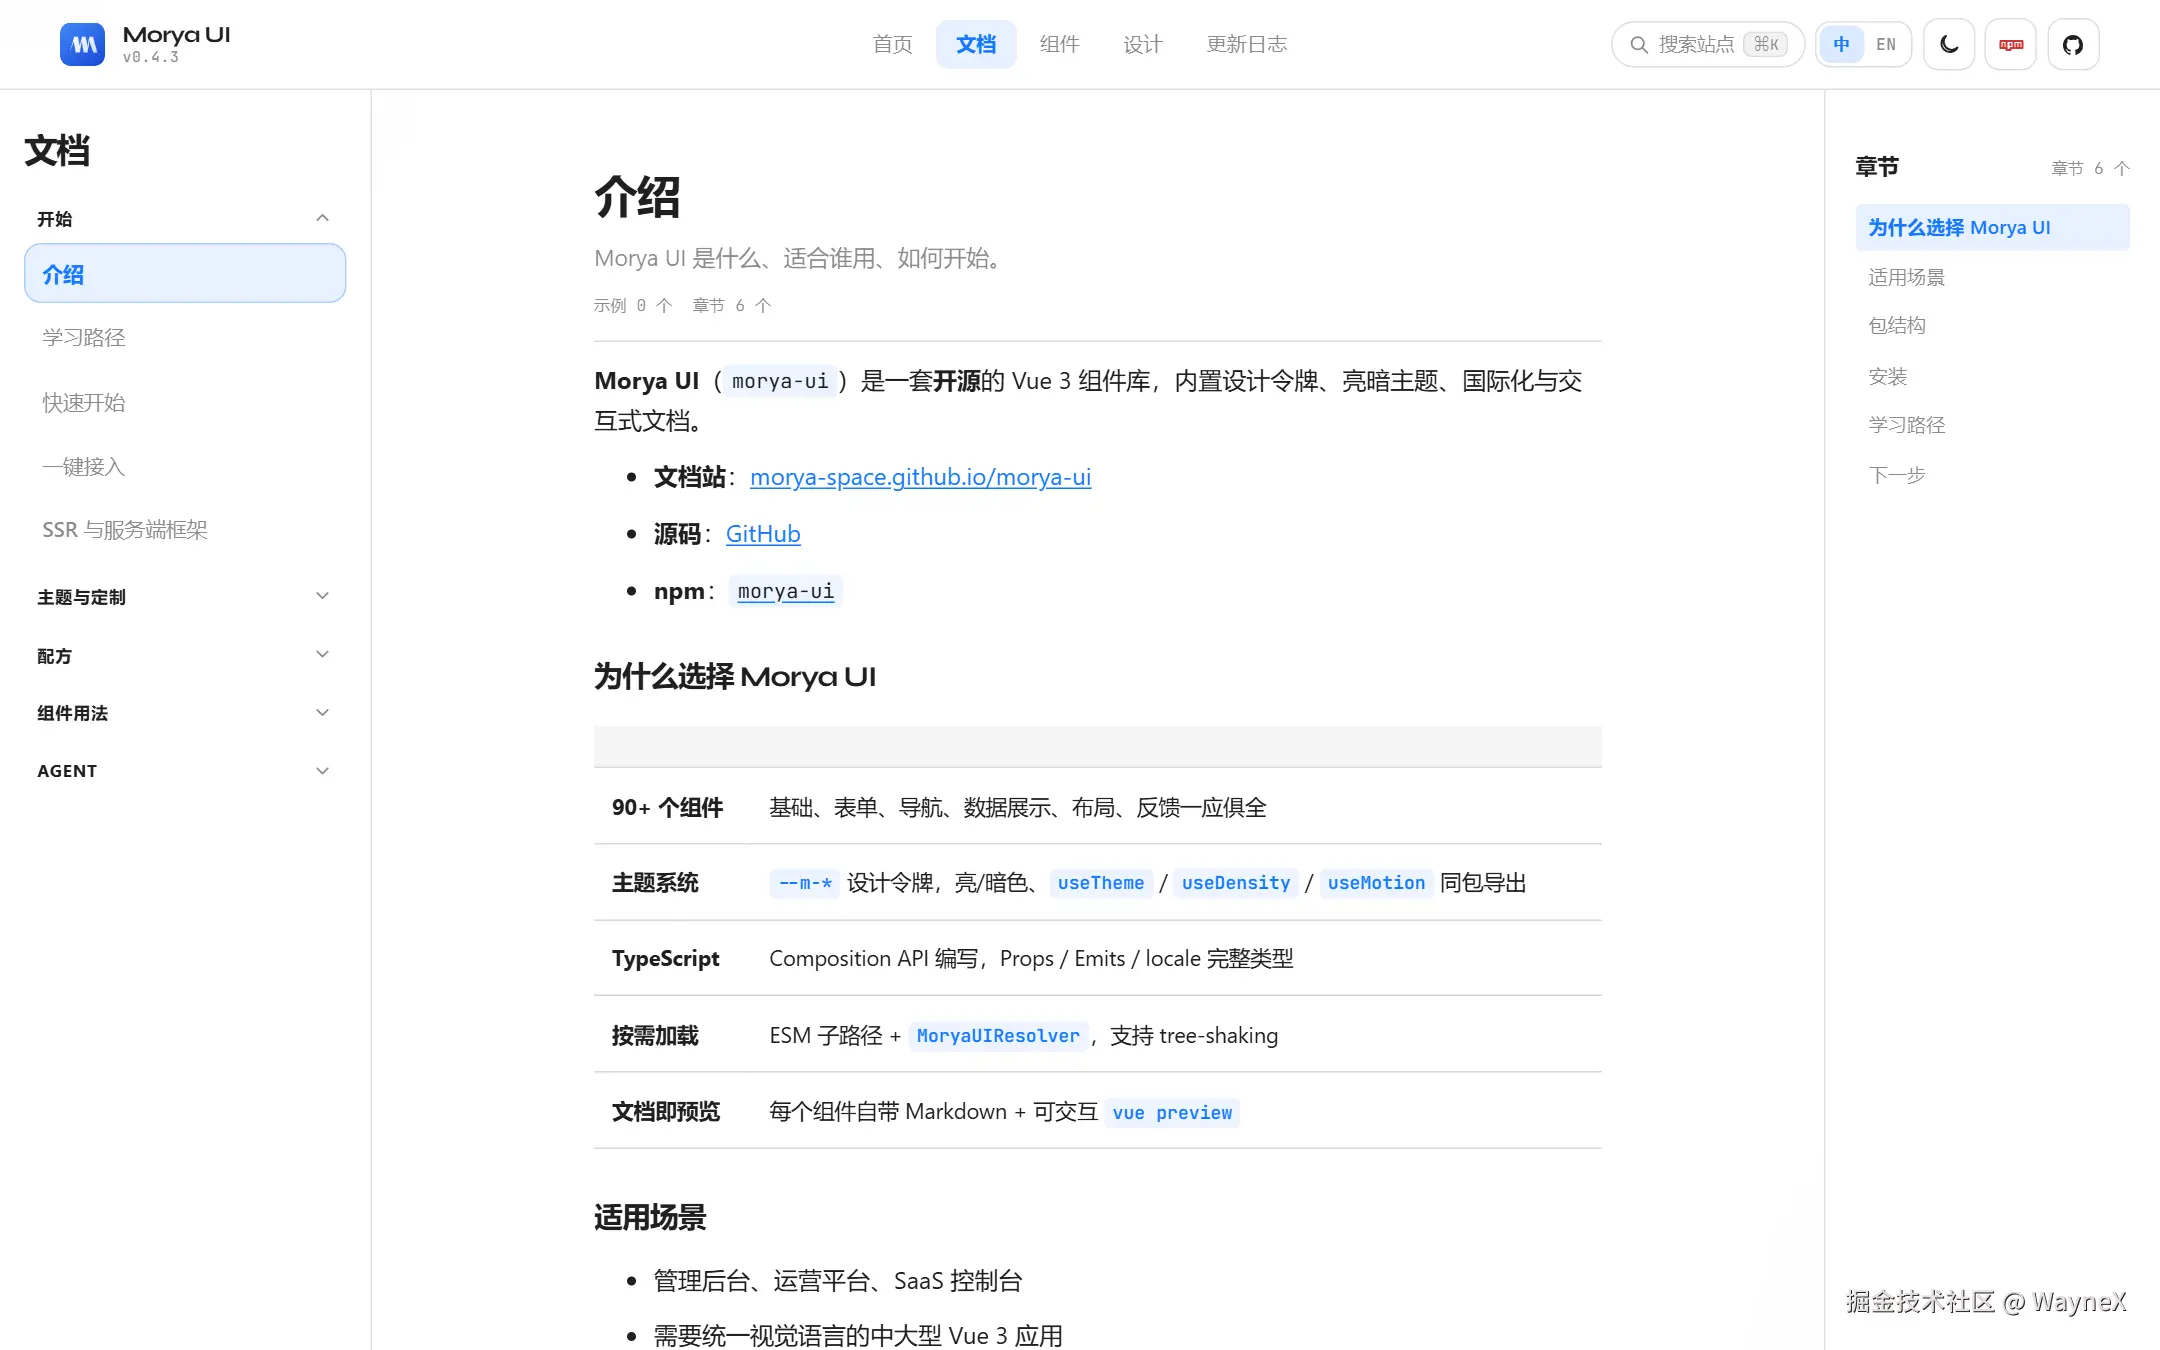Screen dimensions: 2160x1350
Task: Open the npm package icon link
Action: 2011,44
